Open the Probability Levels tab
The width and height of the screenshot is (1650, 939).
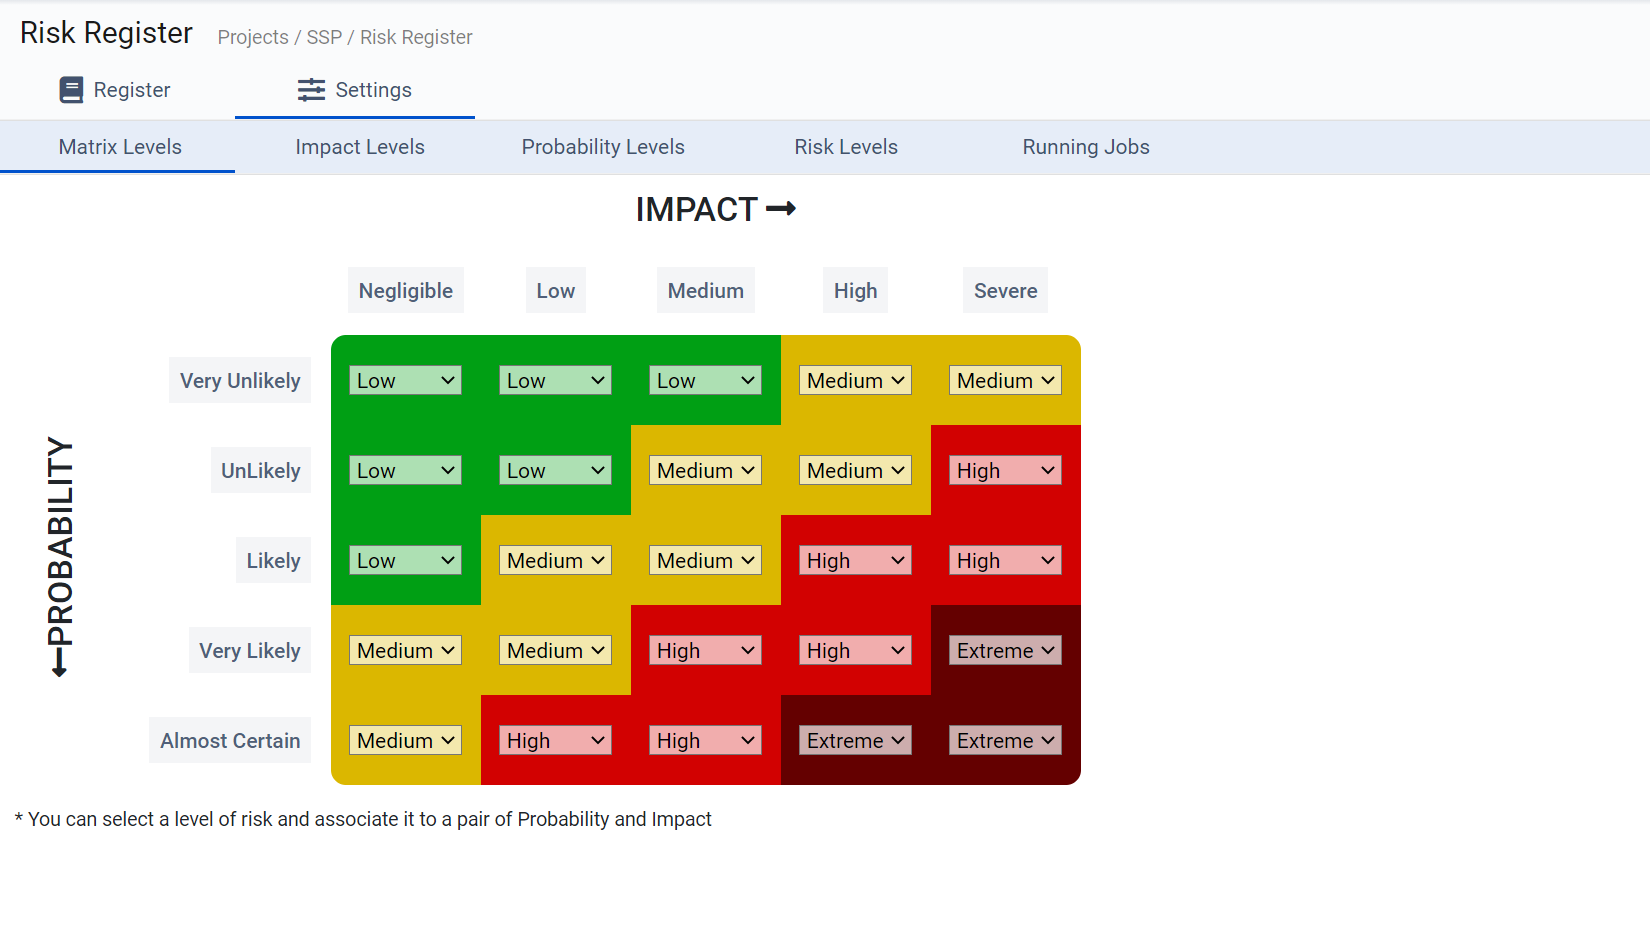603,147
